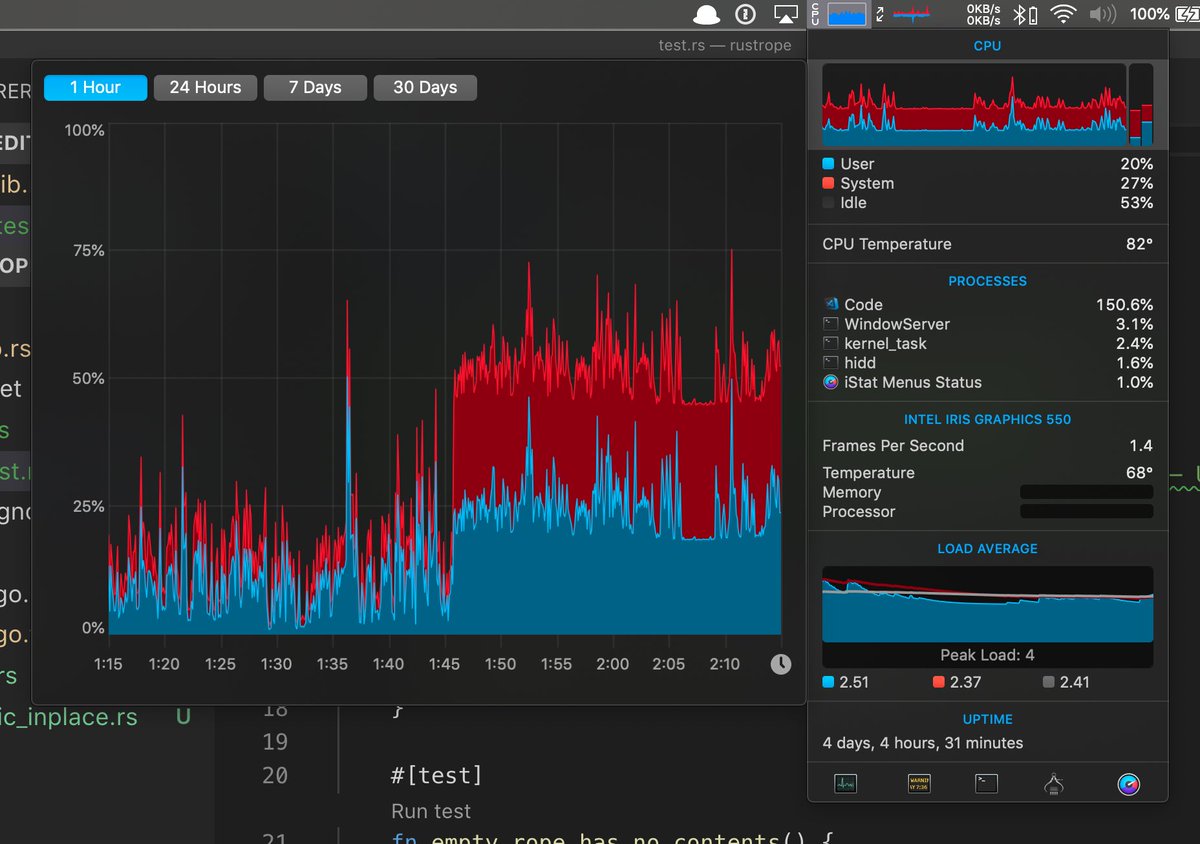1200x844 pixels.
Task: Click the CPU usage mini graph in the panel
Action: pos(973,105)
